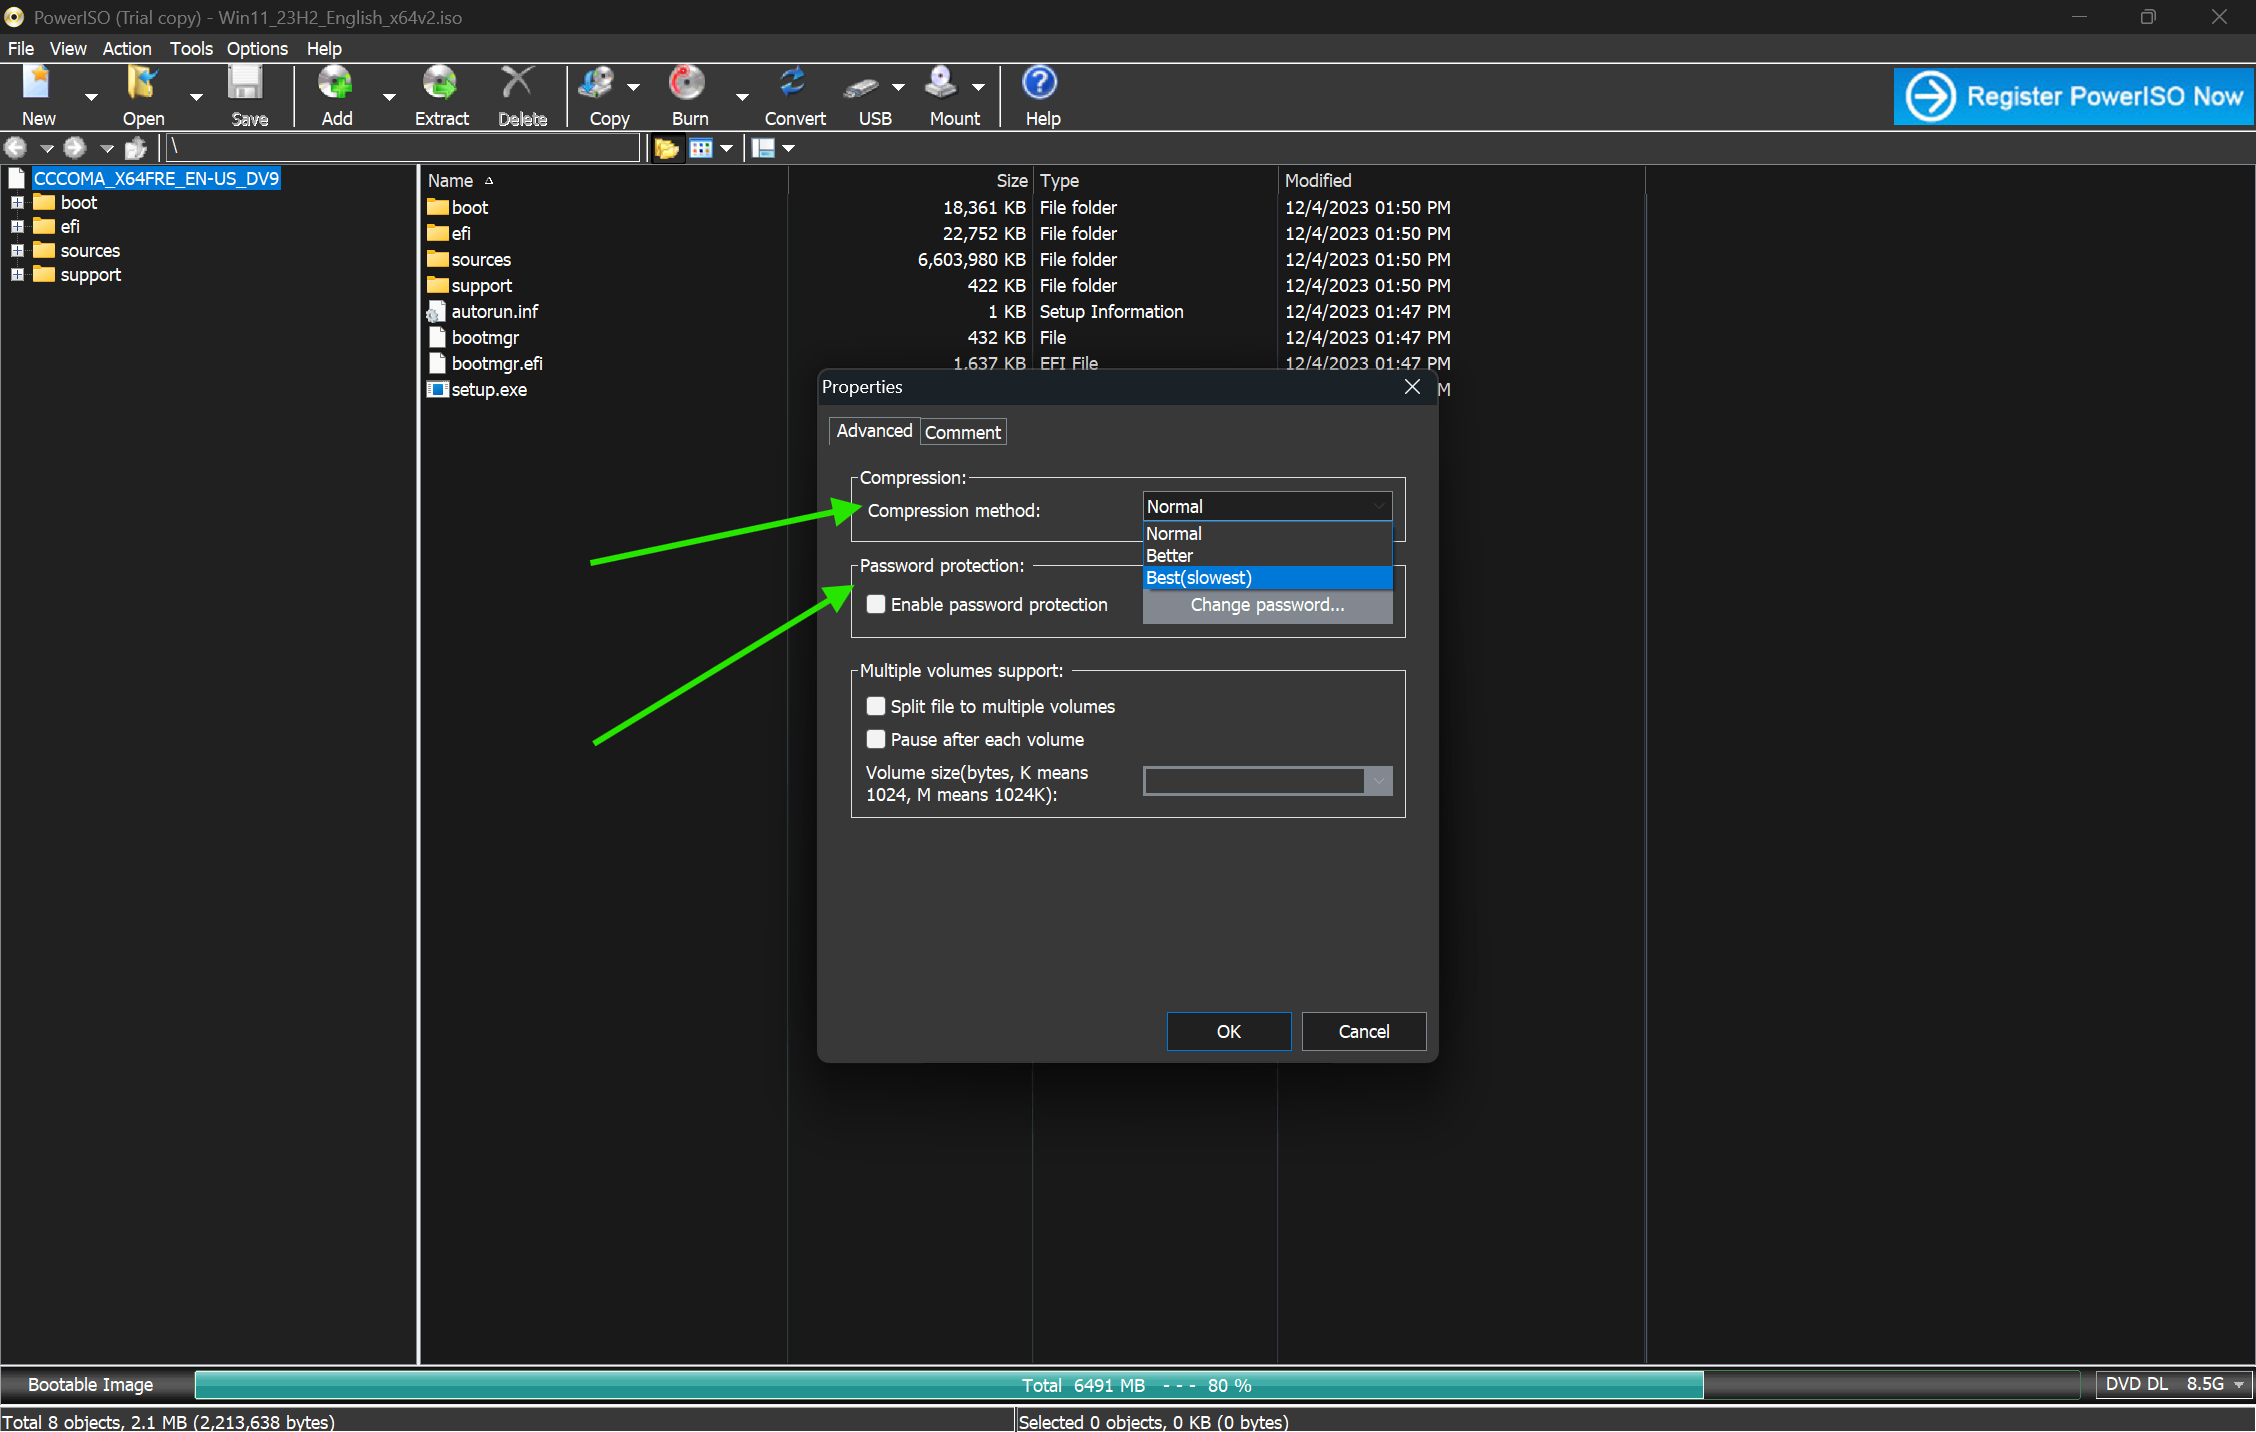2256x1432 pixels.
Task: Tick Pause after each volume
Action: point(876,739)
